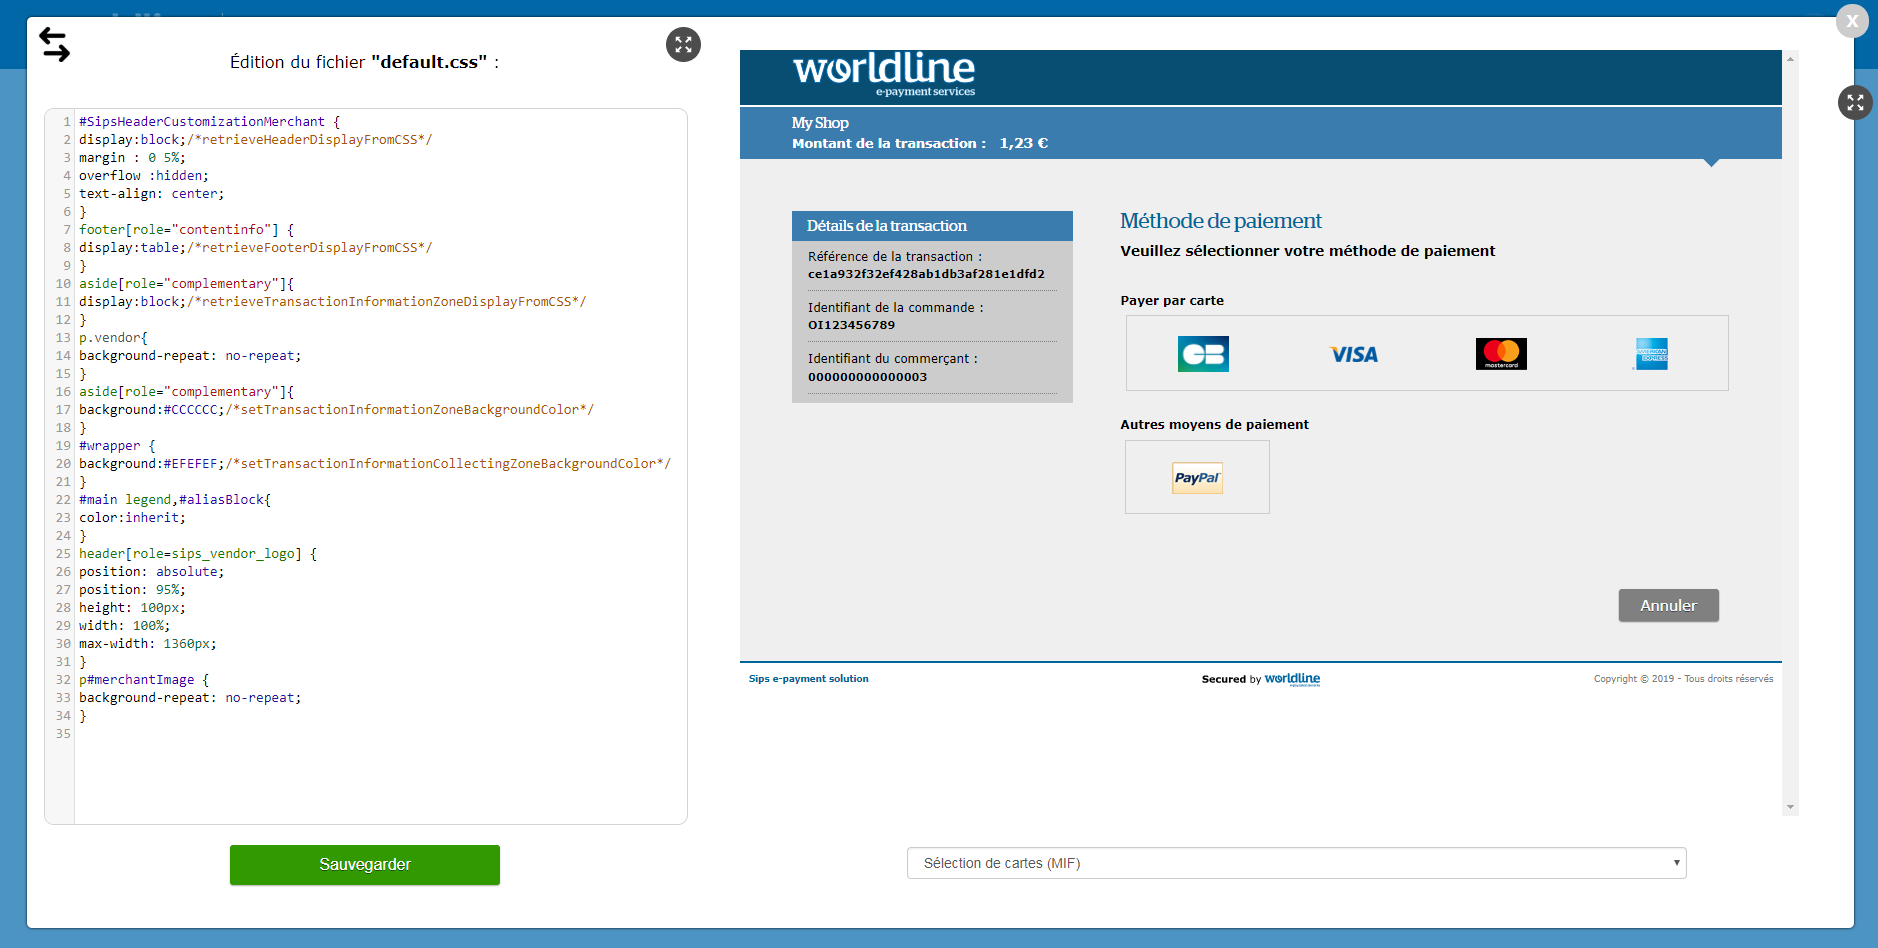
Task: Expand the CSS editor to fullscreen
Action: 683,44
